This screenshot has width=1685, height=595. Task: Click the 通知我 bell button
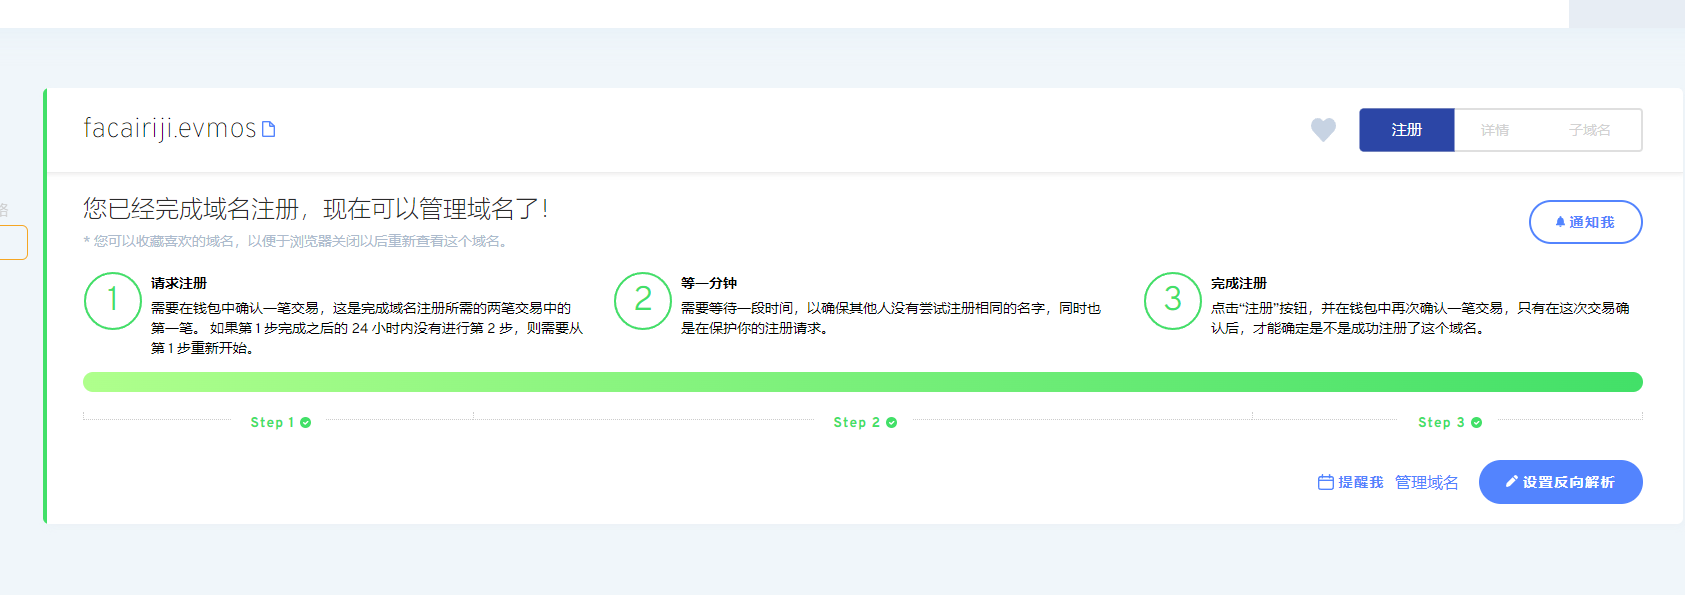1585,222
